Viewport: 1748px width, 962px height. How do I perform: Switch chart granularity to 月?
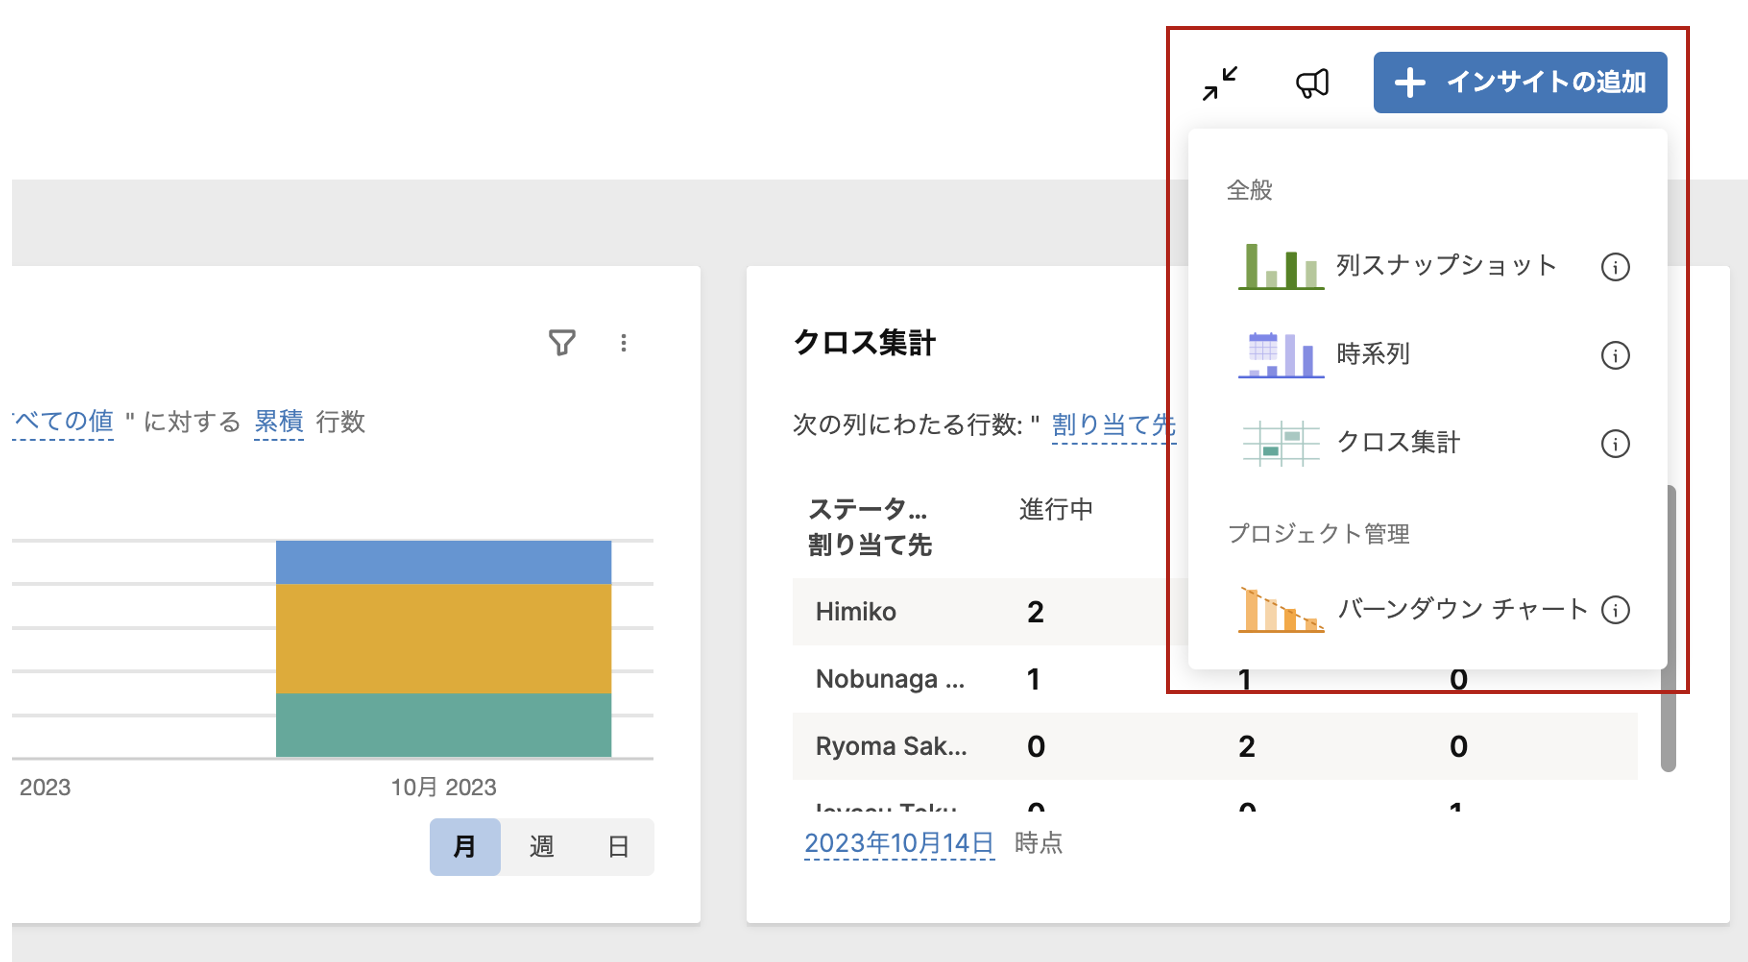[465, 847]
